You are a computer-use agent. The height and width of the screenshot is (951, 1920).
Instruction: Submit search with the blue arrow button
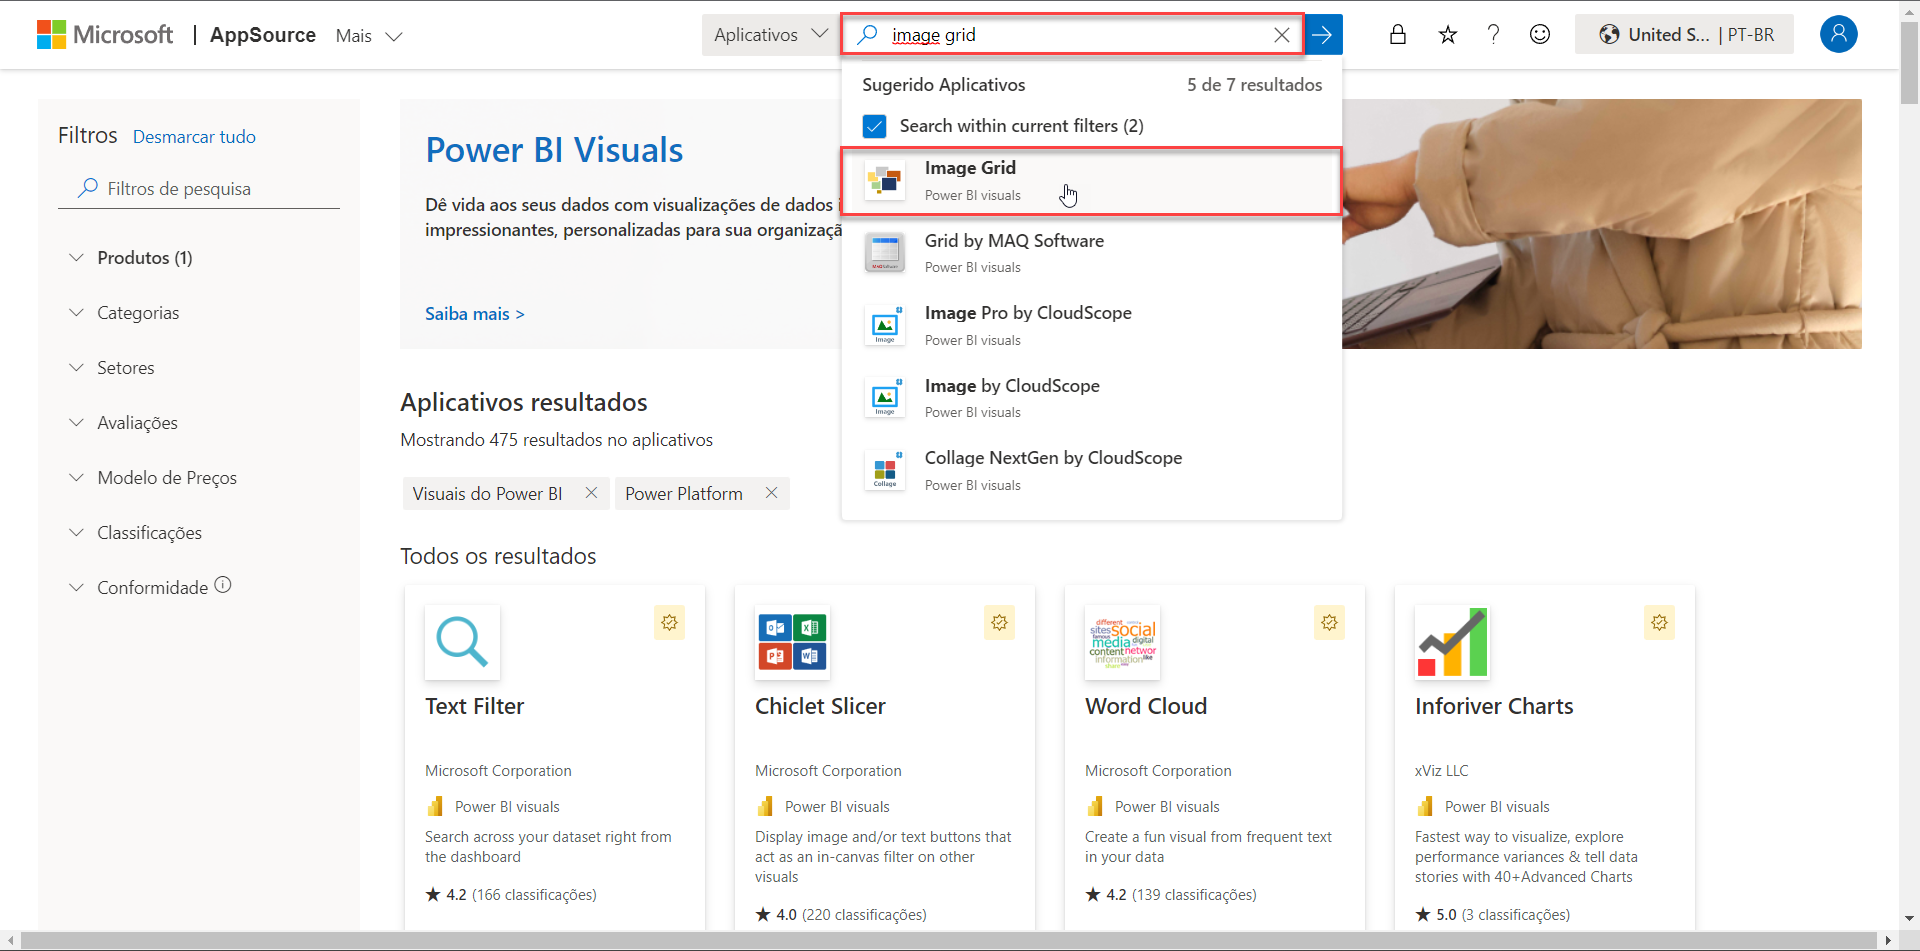point(1323,35)
